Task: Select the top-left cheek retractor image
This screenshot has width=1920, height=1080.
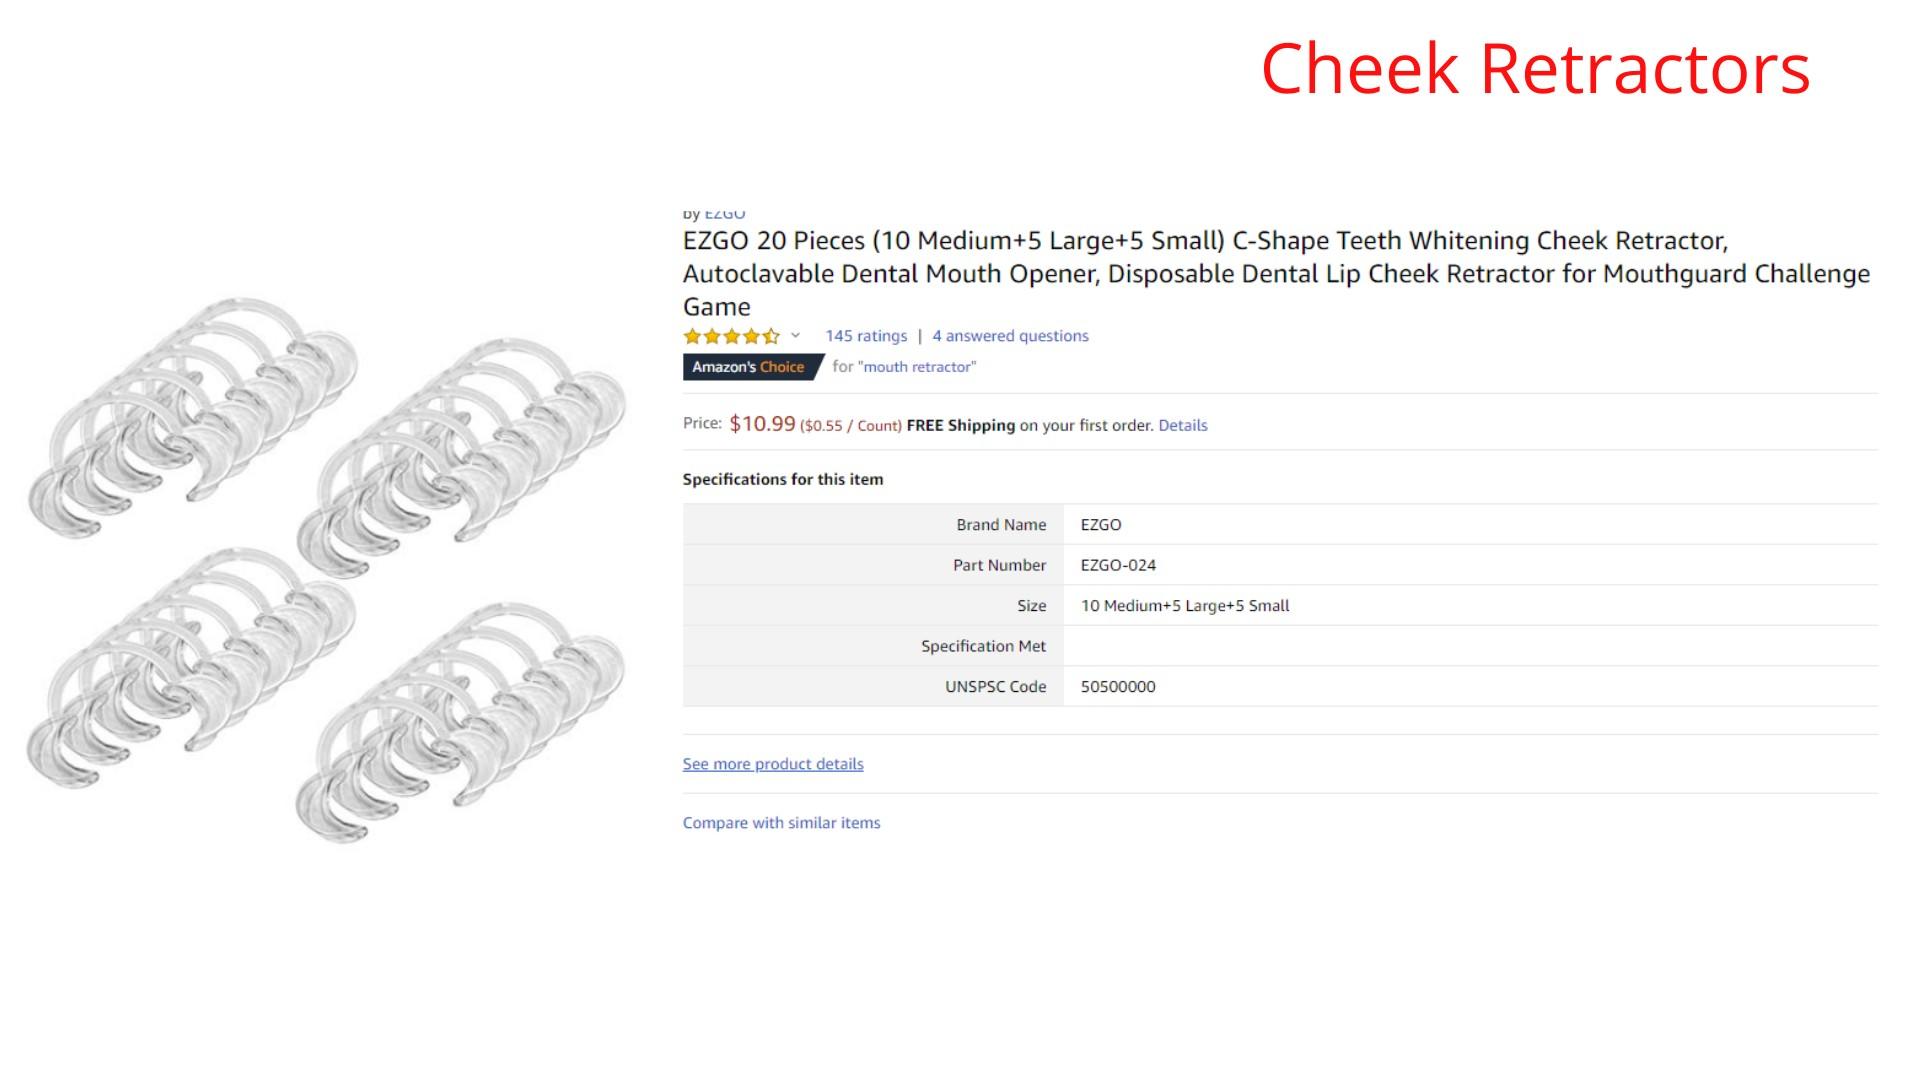Action: pos(192,416)
